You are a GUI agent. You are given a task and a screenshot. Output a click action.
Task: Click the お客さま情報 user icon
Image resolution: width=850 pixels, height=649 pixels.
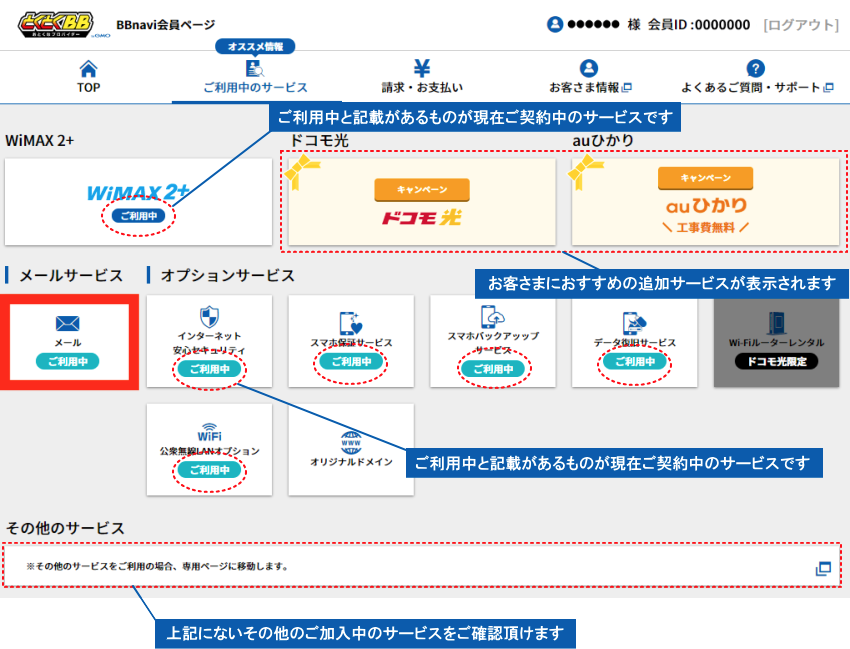589,68
